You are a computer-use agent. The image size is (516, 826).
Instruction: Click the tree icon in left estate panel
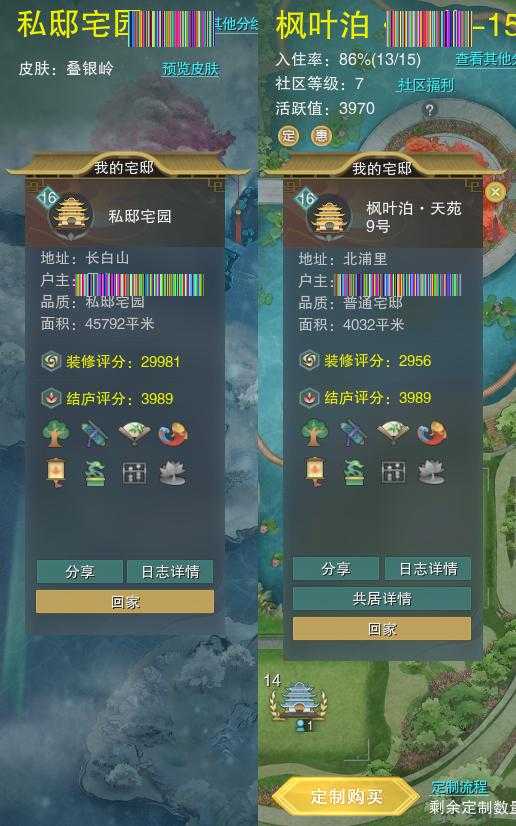point(56,434)
